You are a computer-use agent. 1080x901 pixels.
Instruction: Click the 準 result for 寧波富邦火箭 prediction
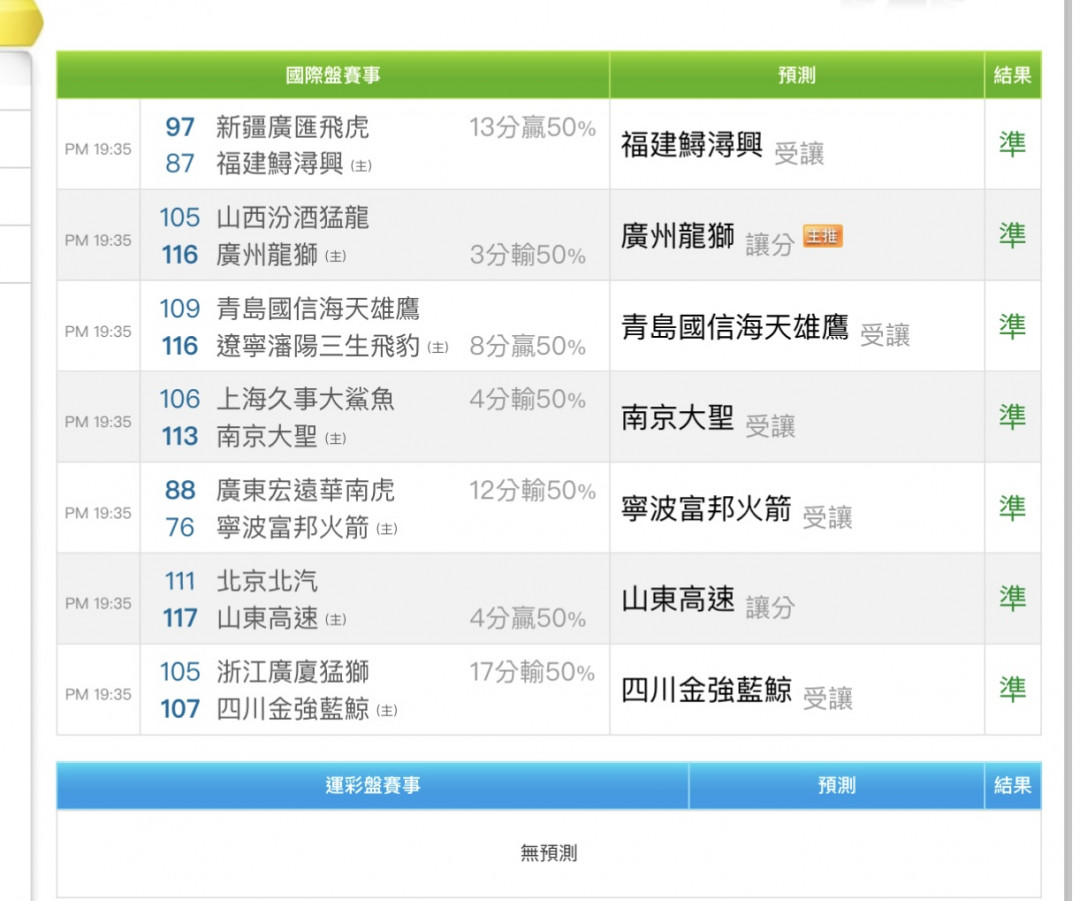(x=1012, y=508)
